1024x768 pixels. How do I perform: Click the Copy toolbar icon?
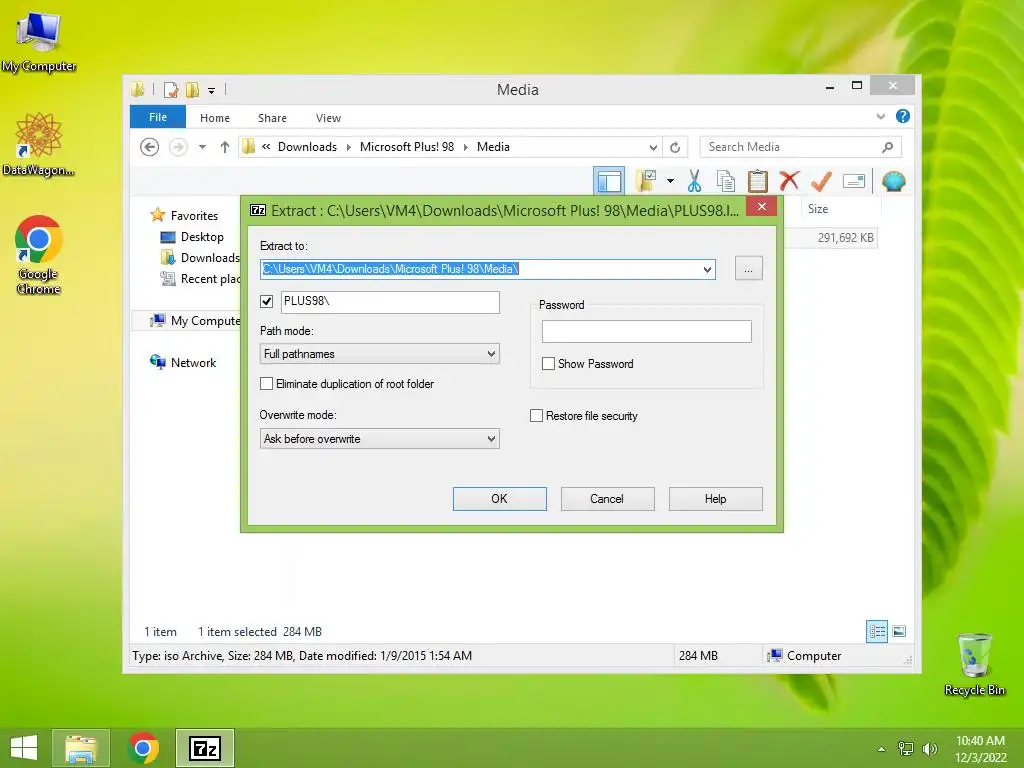726,181
